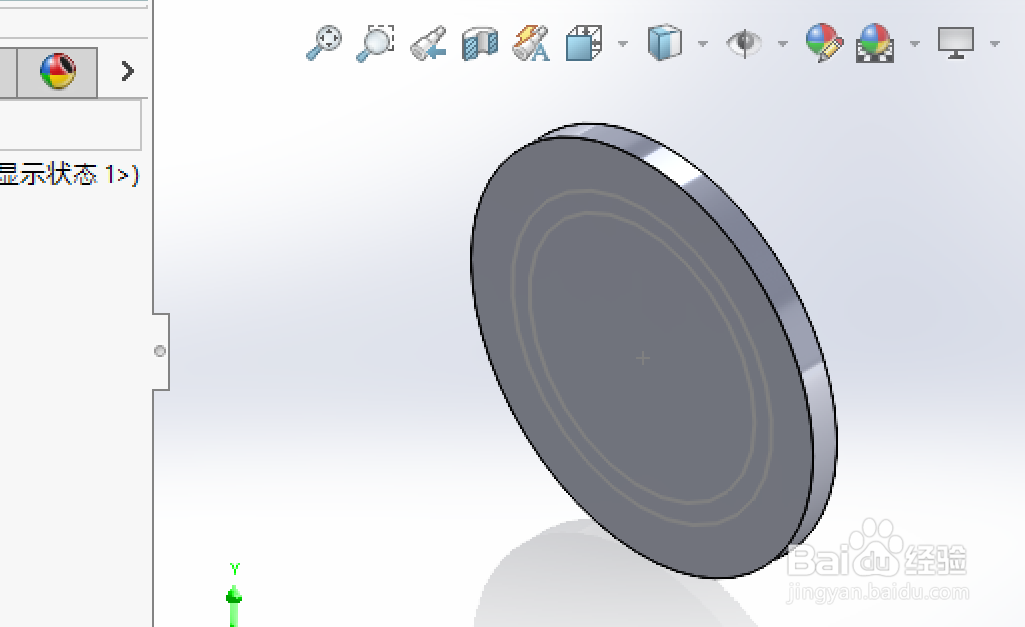Click the View Orientation cube icon
Screen dimensions: 1025x627
[x=584, y=43]
